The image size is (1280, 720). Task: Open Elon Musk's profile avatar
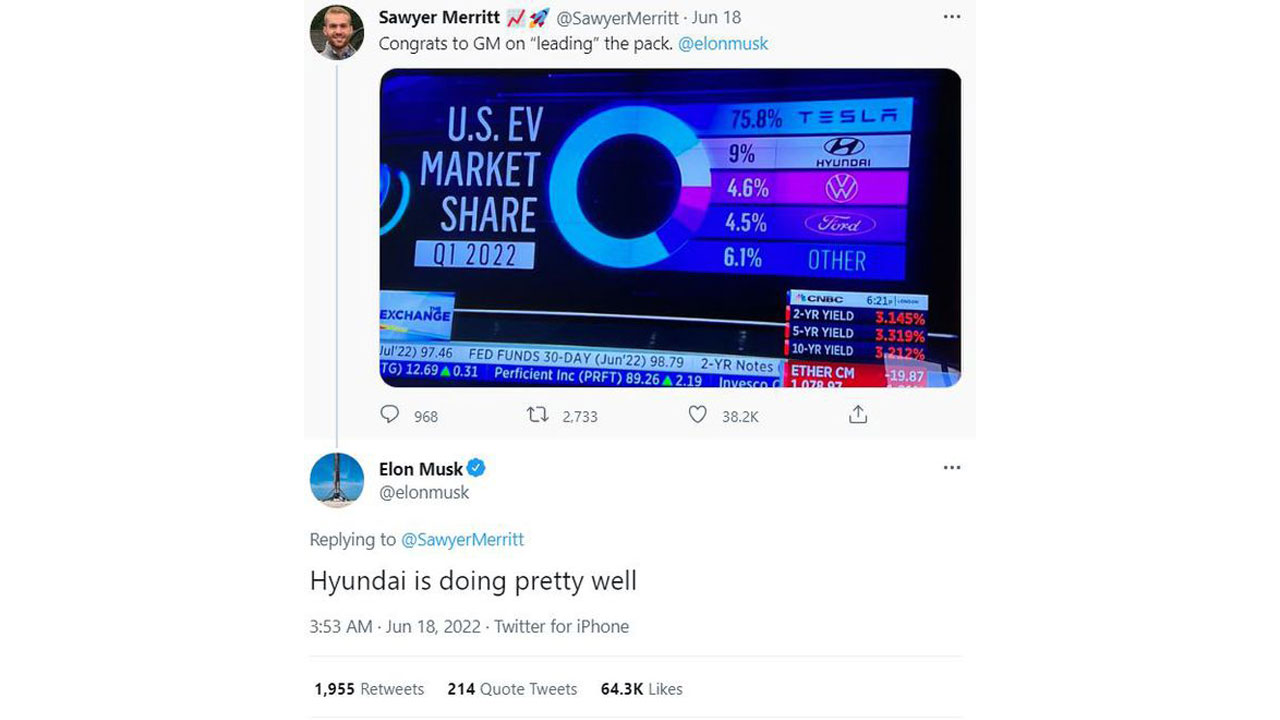[x=337, y=480]
